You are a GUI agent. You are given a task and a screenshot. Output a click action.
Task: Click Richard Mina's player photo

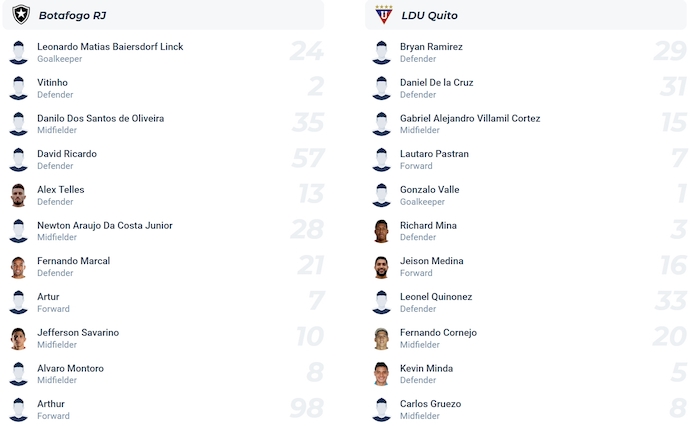coord(381,231)
